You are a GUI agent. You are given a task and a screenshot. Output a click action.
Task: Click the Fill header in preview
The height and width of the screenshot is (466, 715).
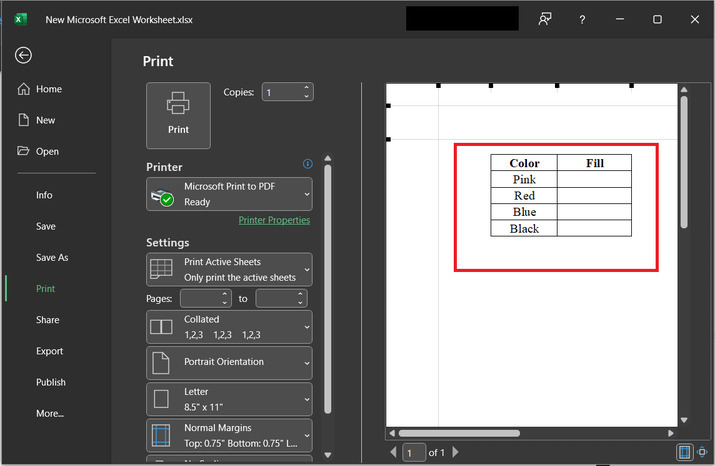coord(595,163)
